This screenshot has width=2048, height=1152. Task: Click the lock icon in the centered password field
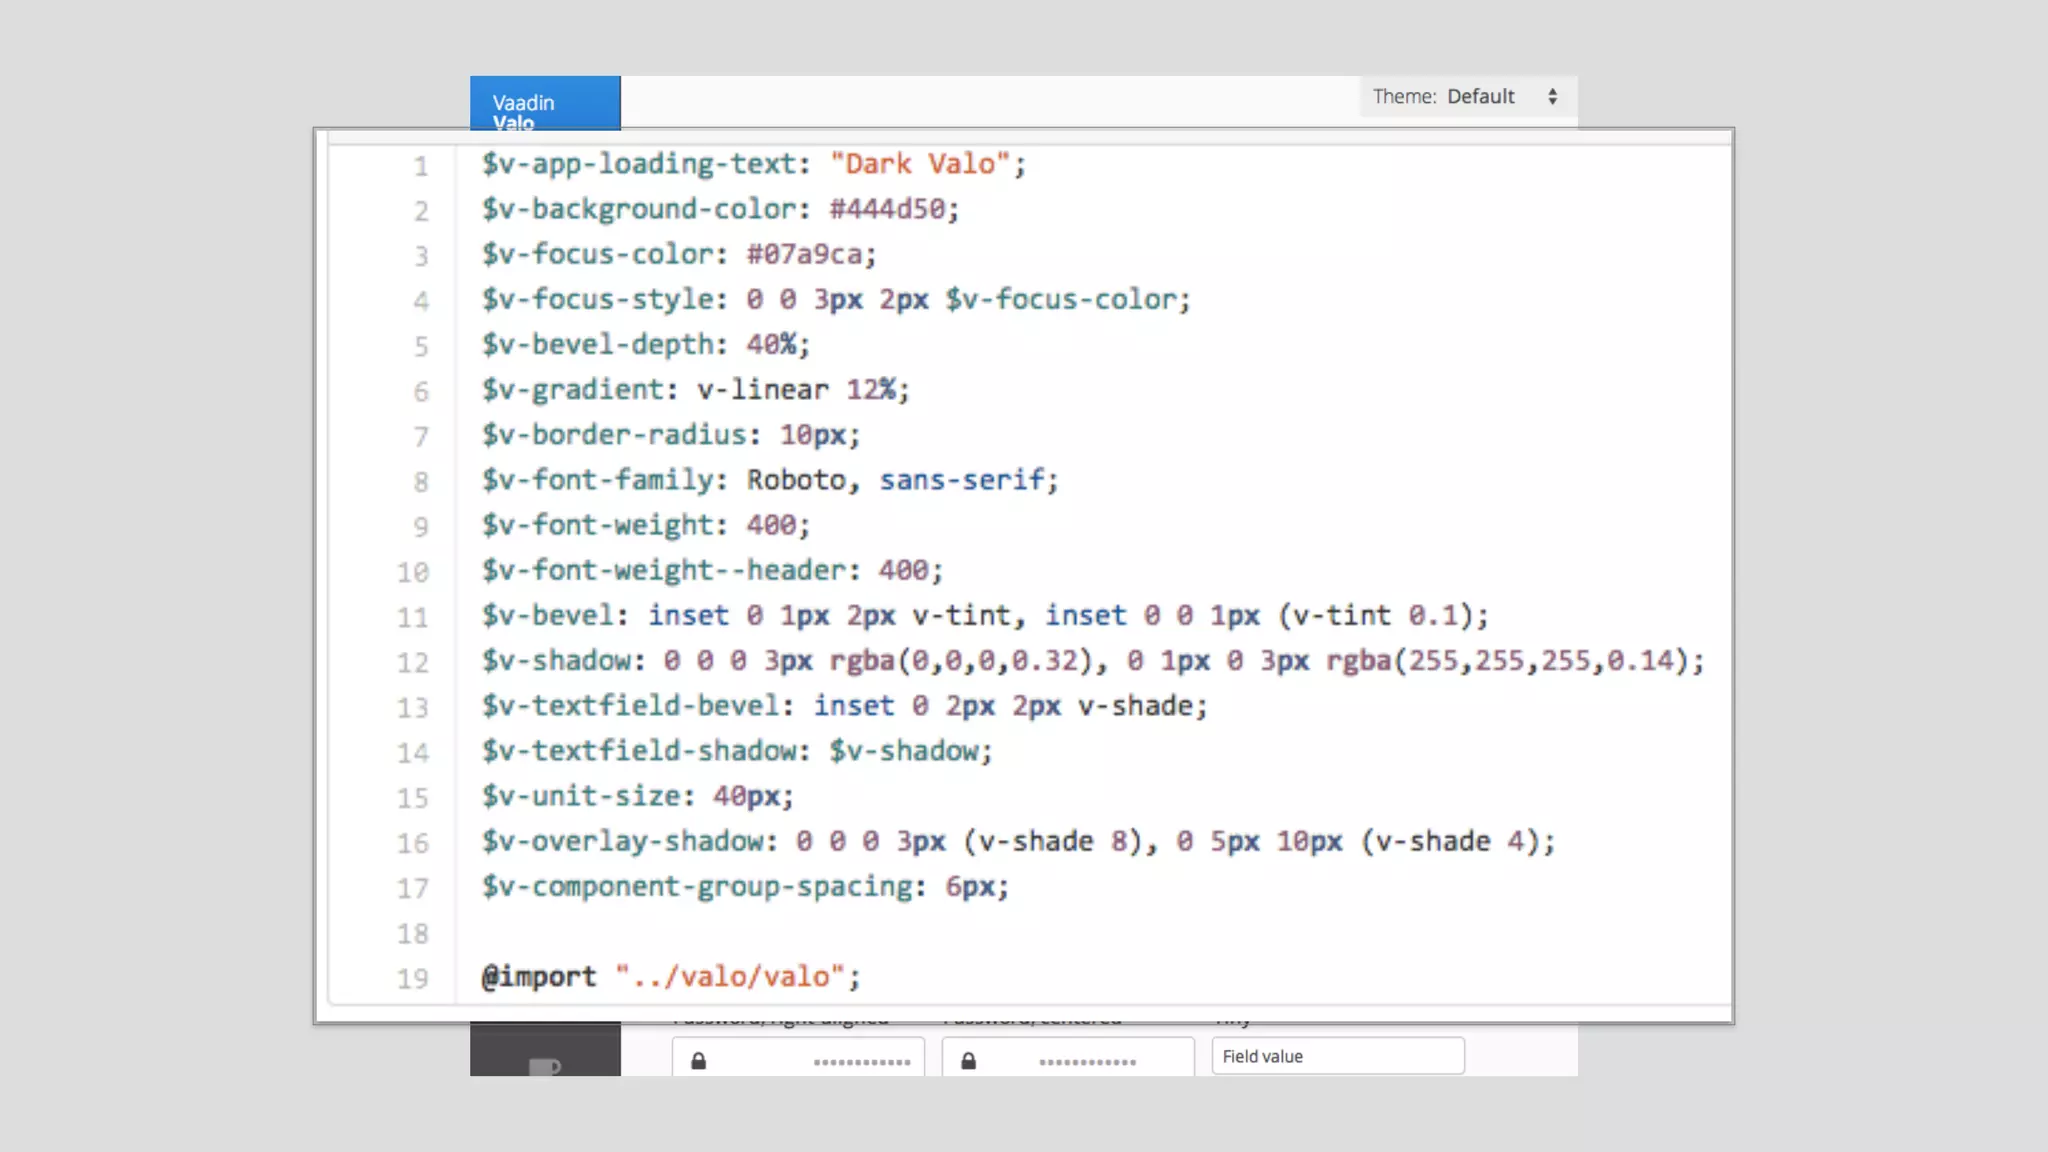coord(968,1061)
